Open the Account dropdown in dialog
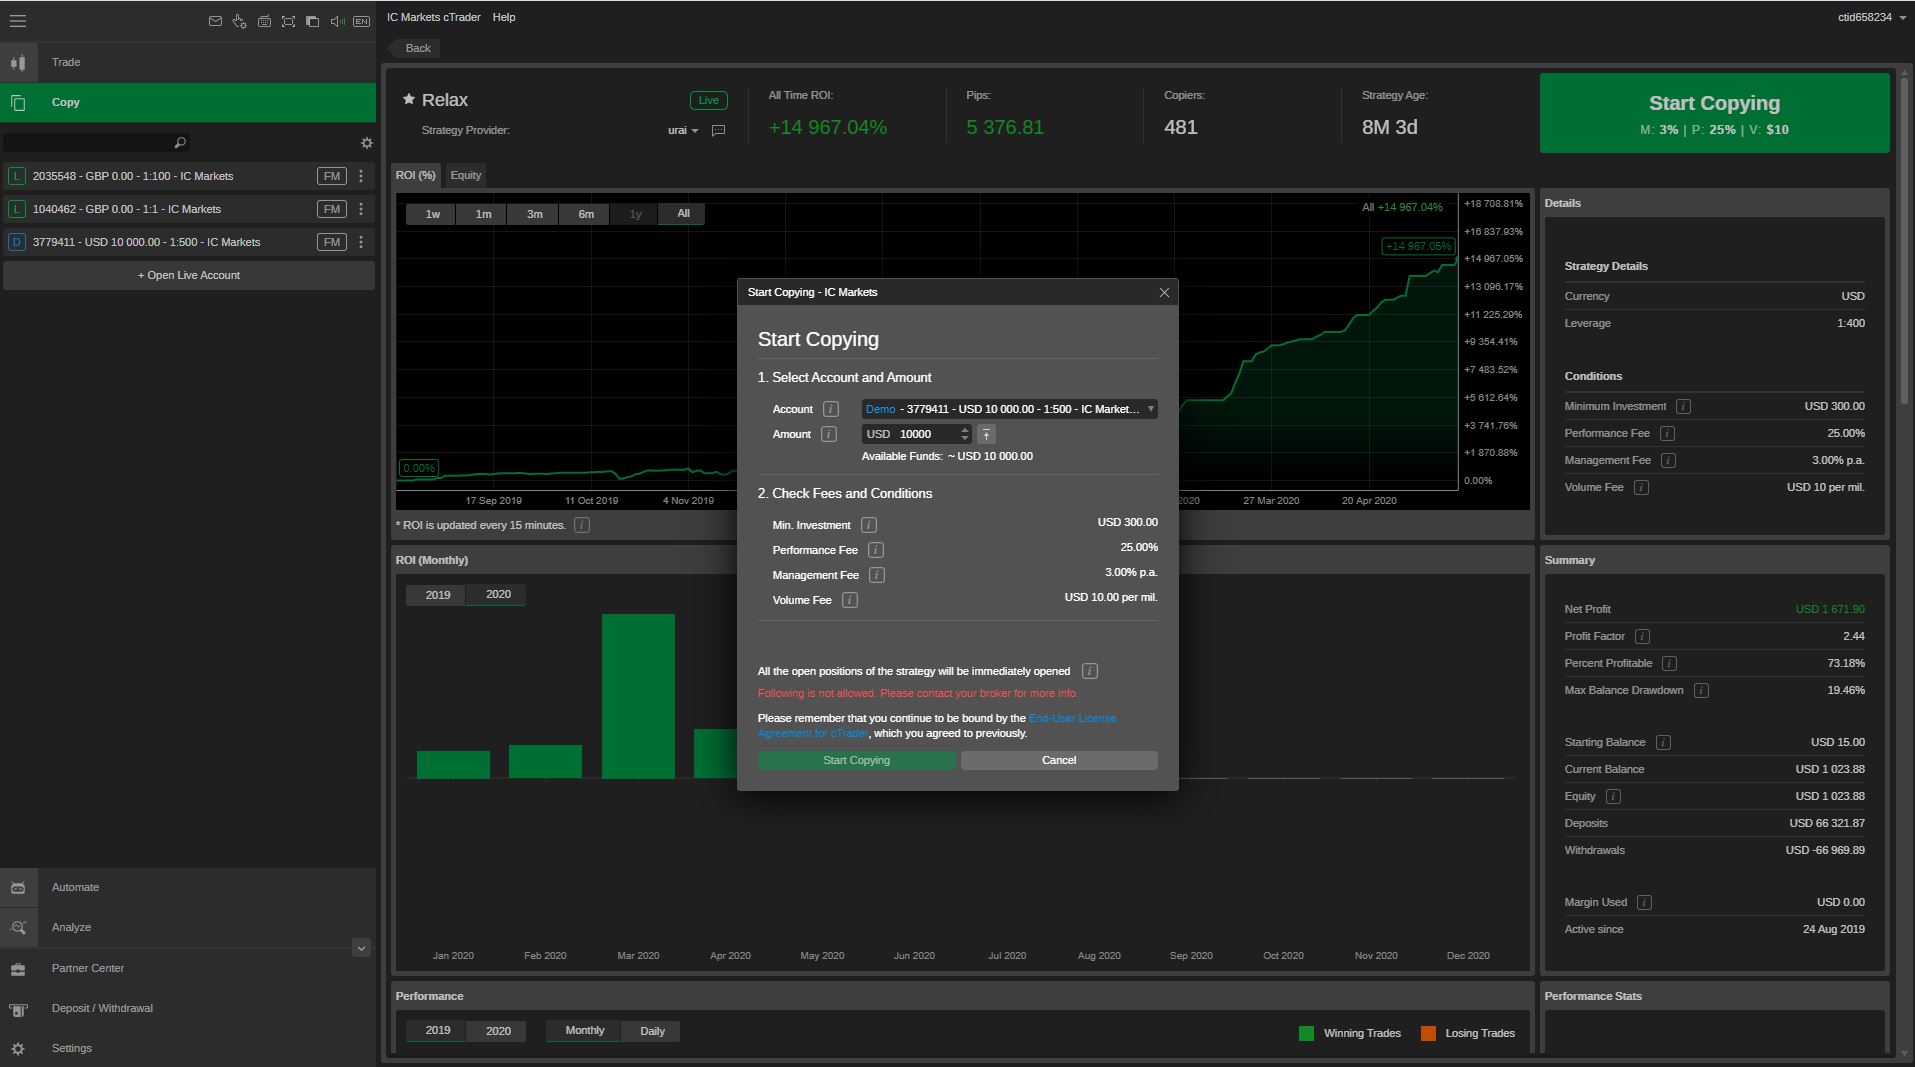This screenshot has height=1067, width=1915. tap(1009, 409)
